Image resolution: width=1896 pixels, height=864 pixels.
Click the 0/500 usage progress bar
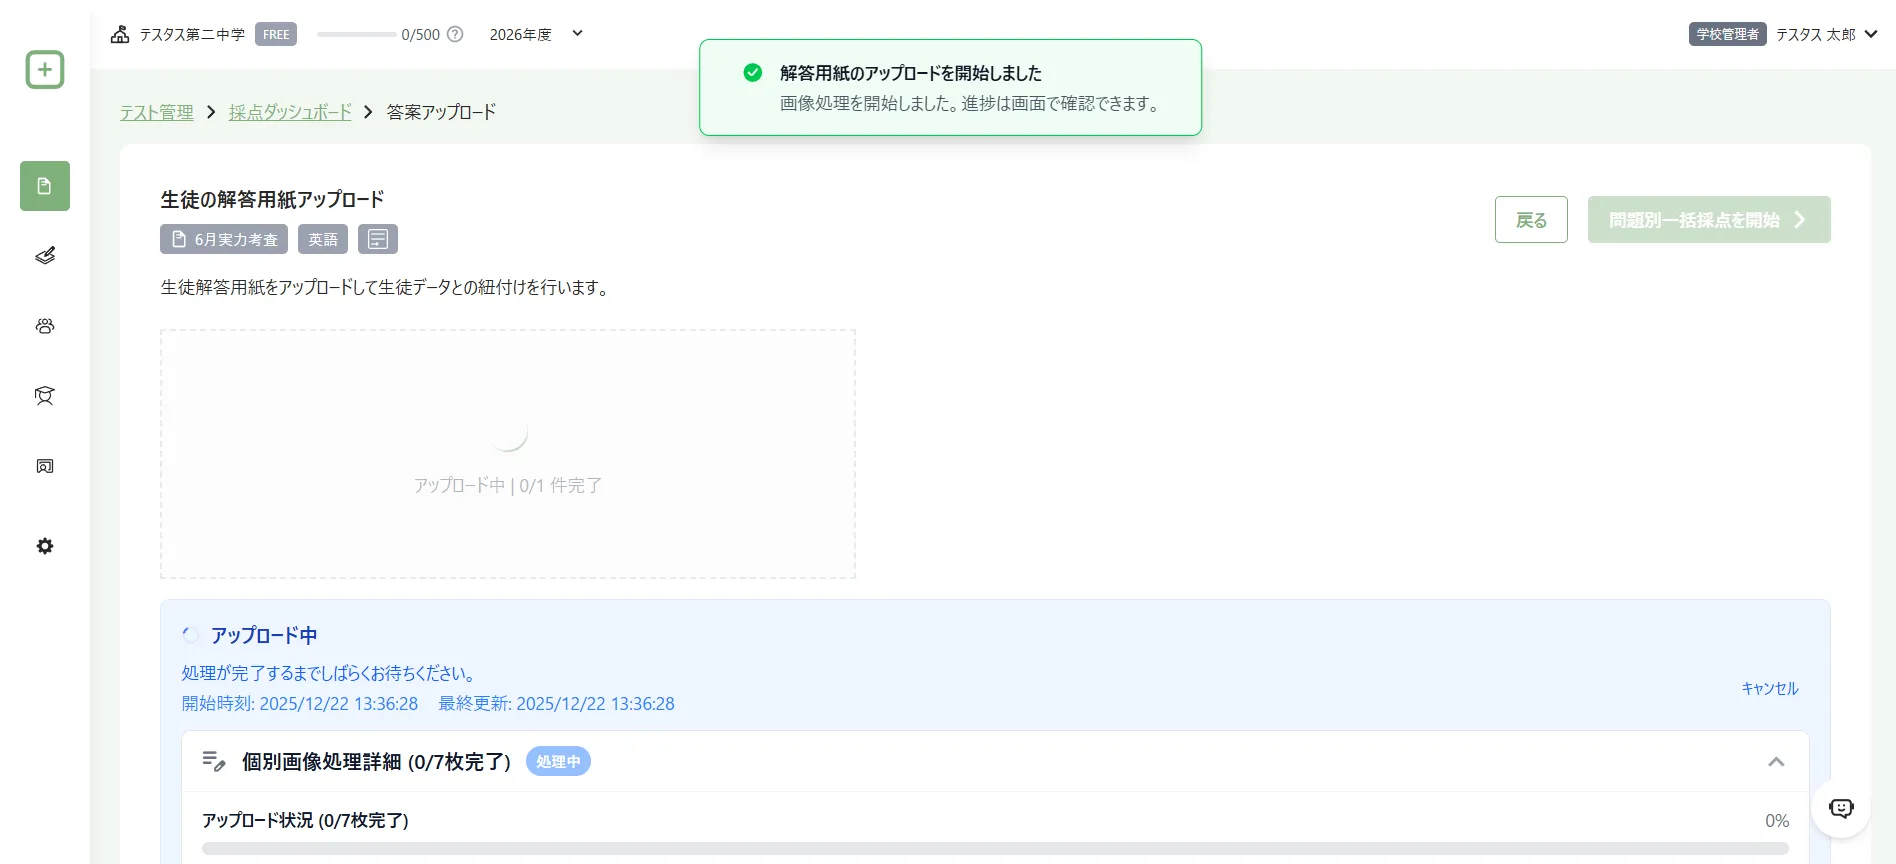[356, 34]
